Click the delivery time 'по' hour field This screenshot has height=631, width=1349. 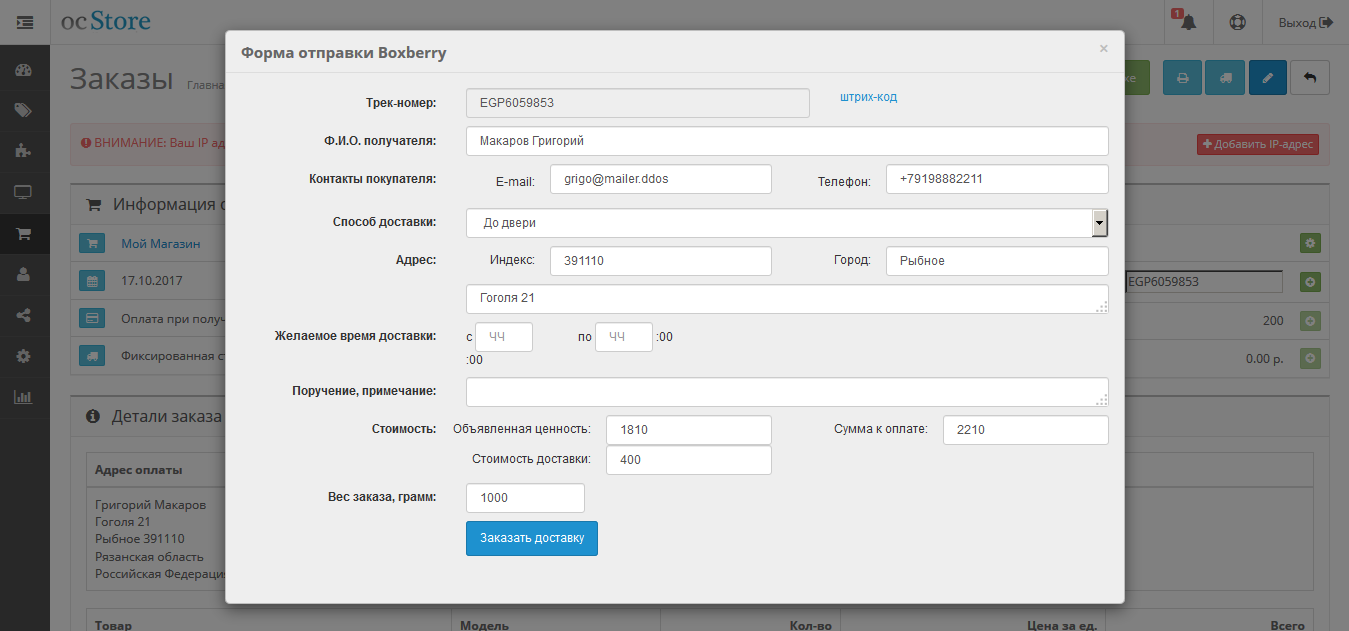click(624, 337)
